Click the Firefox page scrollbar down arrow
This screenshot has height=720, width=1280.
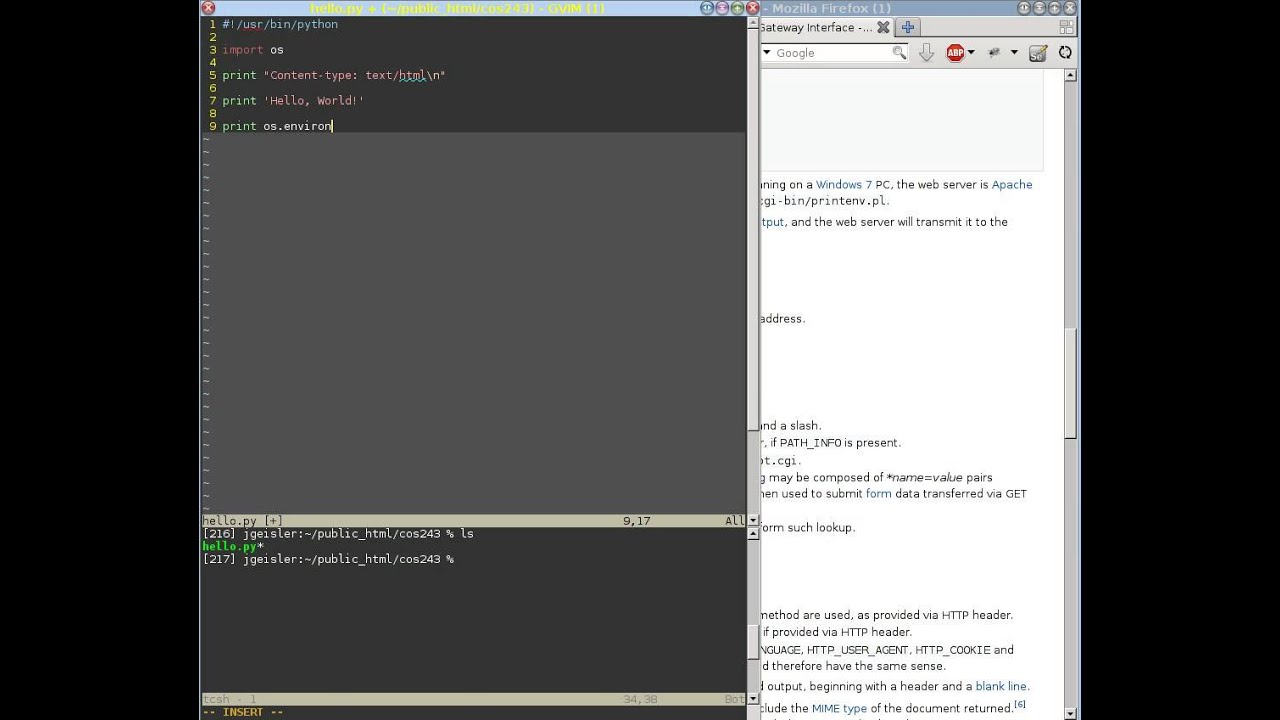1070,713
